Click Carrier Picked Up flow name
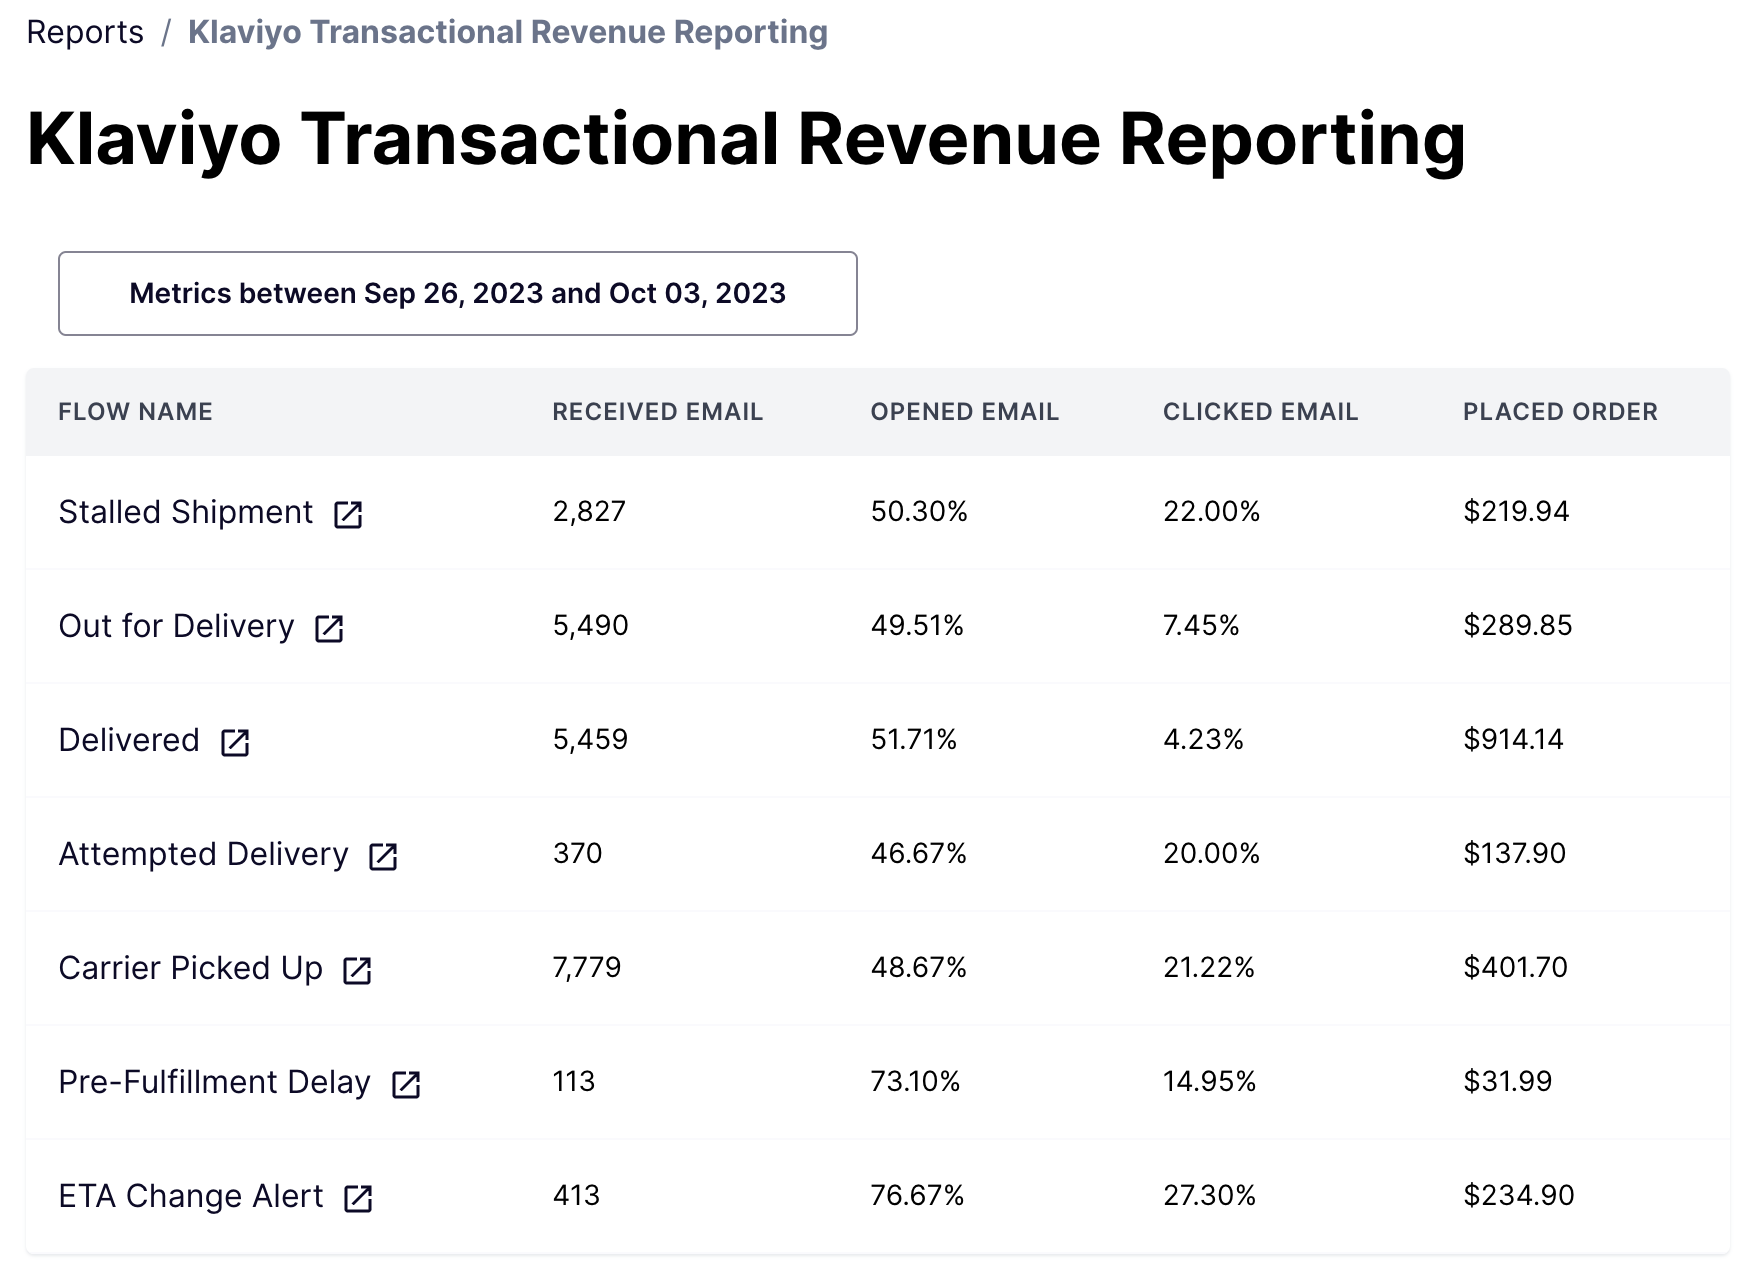Viewport: 1754px width, 1282px height. click(x=191, y=968)
